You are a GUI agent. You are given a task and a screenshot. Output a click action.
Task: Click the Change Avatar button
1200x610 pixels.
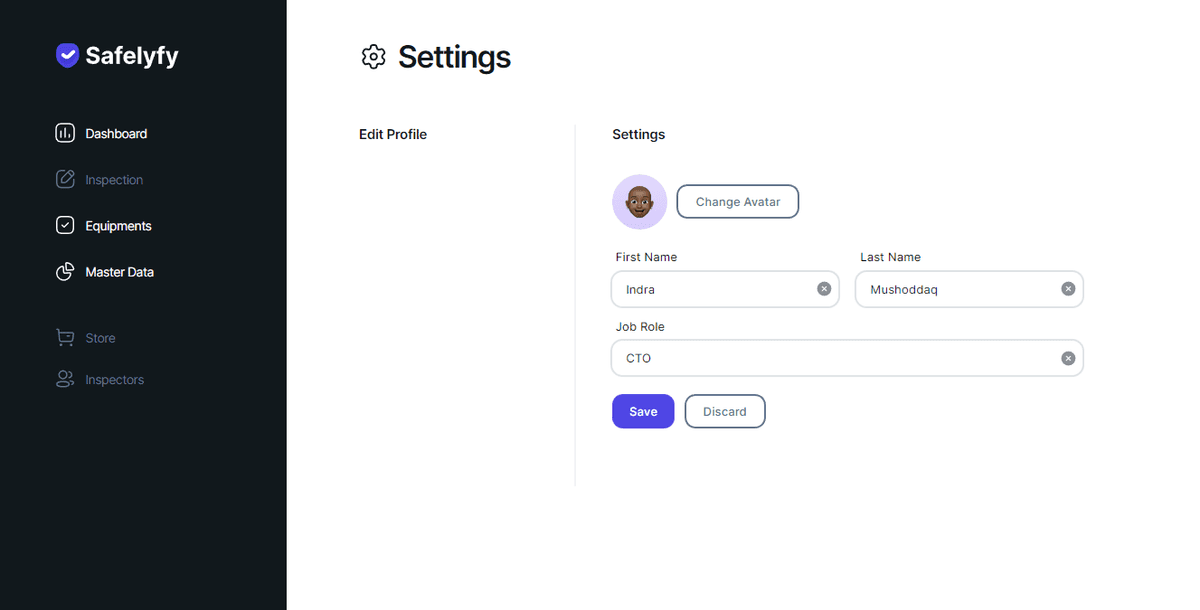click(738, 202)
